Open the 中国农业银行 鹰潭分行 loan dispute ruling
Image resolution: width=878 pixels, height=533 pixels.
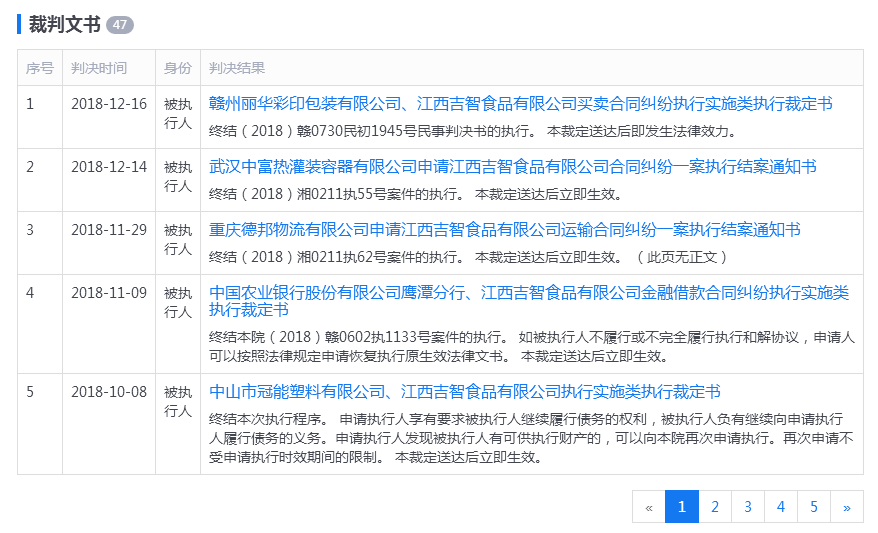(528, 293)
